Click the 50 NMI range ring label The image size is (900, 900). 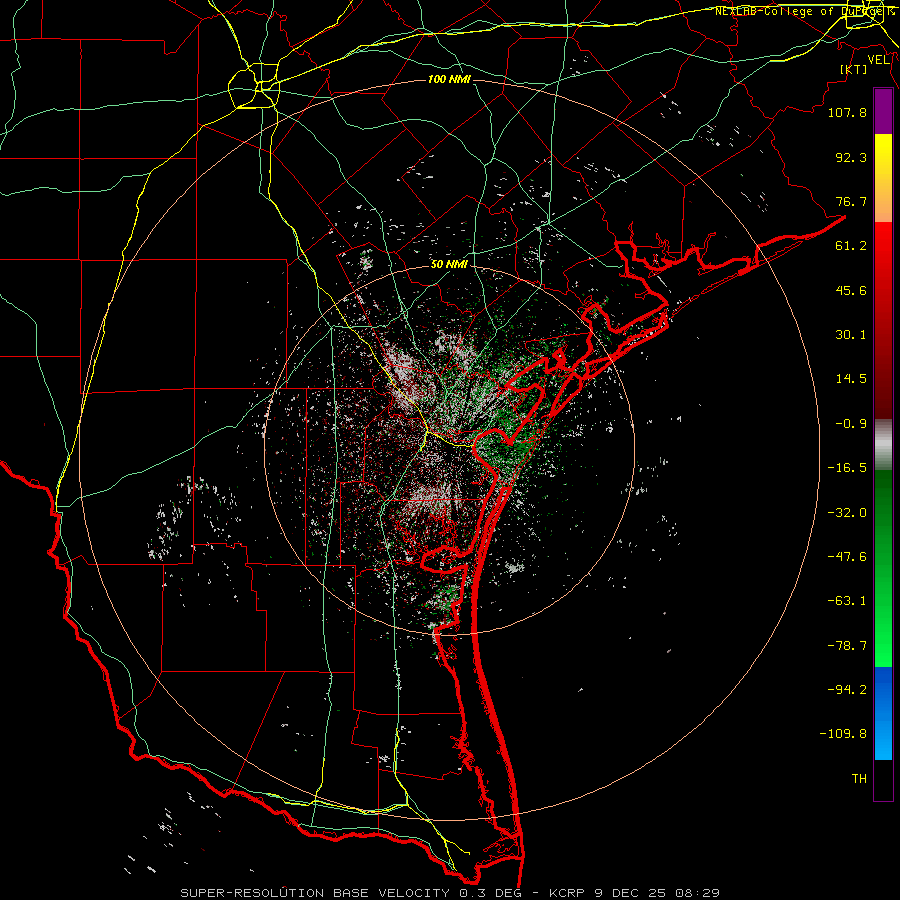(449, 264)
